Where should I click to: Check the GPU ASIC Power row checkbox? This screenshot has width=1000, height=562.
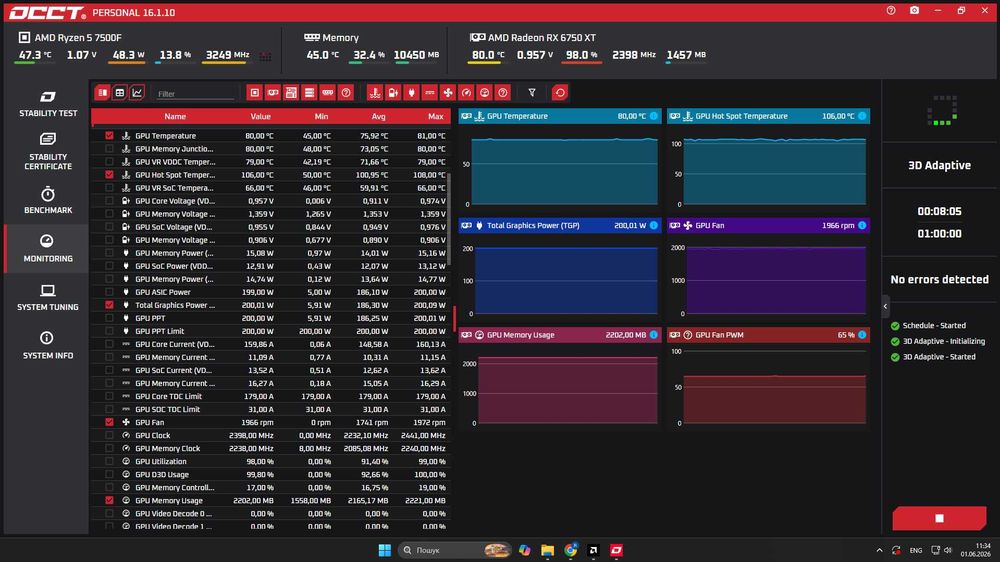click(110, 292)
